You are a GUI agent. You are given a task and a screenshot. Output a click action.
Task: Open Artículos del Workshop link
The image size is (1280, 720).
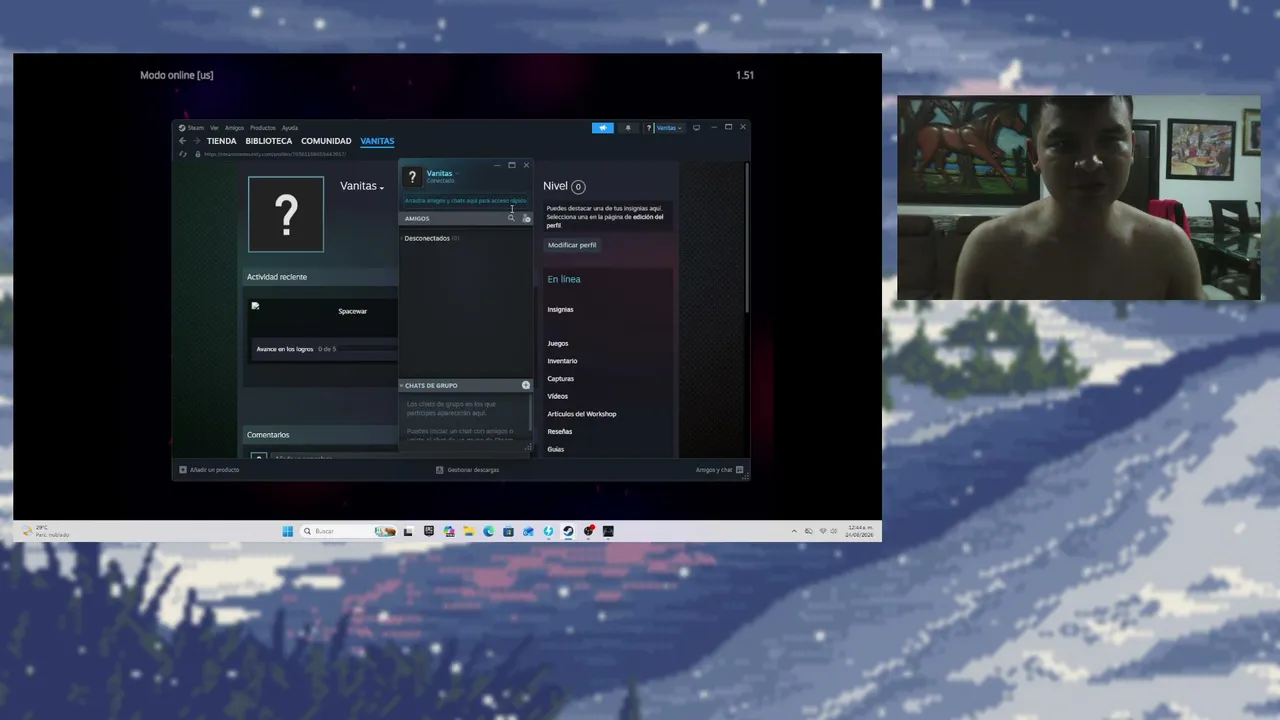pyautogui.click(x=581, y=414)
